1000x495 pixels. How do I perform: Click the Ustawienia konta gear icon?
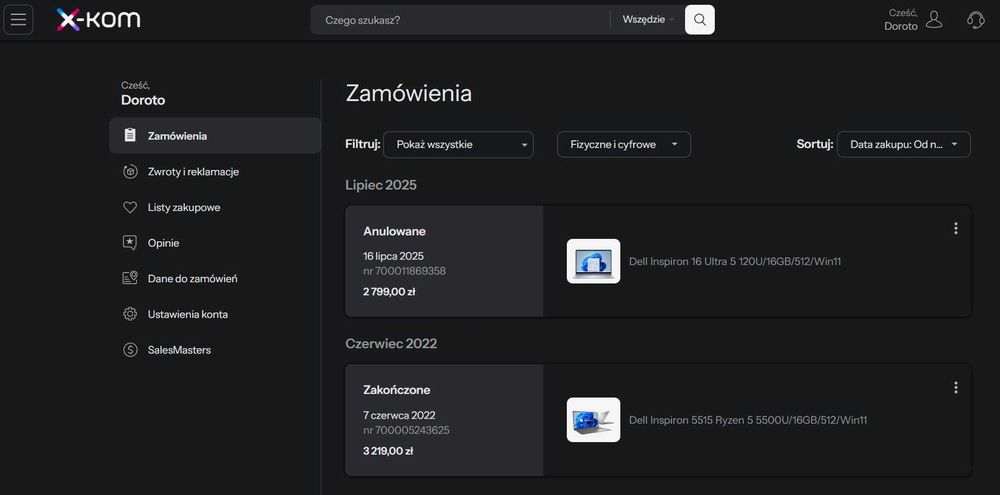(x=130, y=314)
